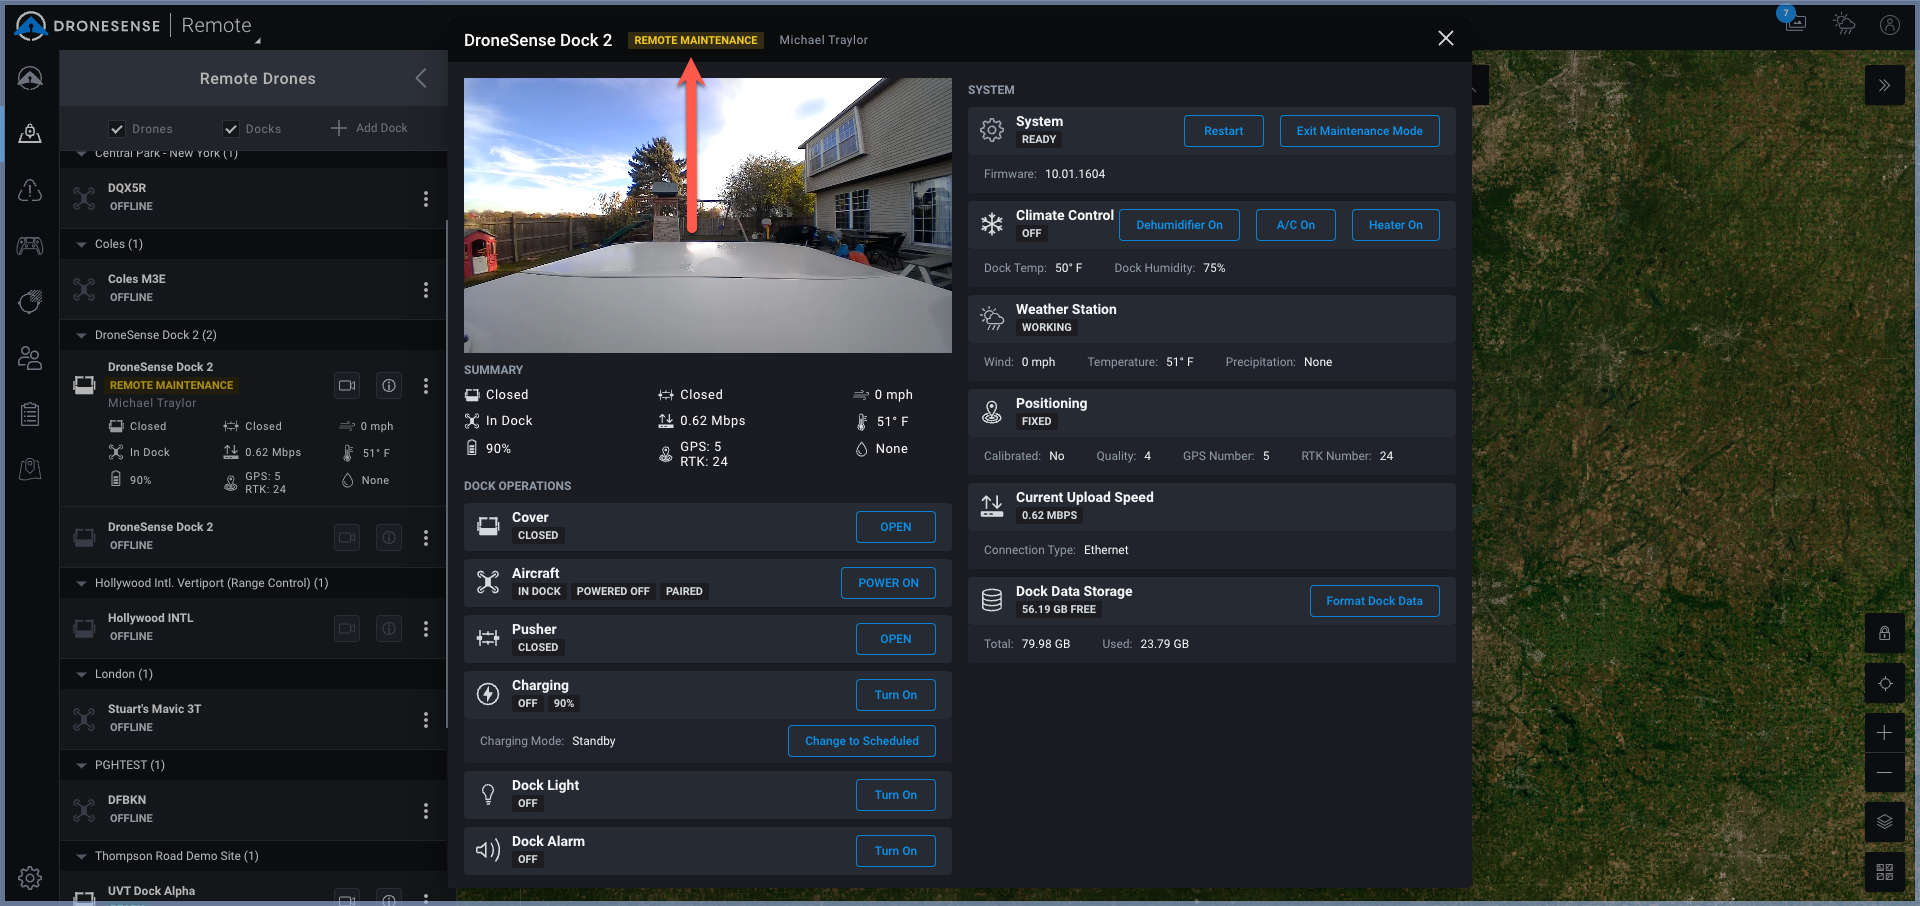The image size is (1920, 906).
Task: Click Change to Scheduled charging mode
Action: pos(862,741)
